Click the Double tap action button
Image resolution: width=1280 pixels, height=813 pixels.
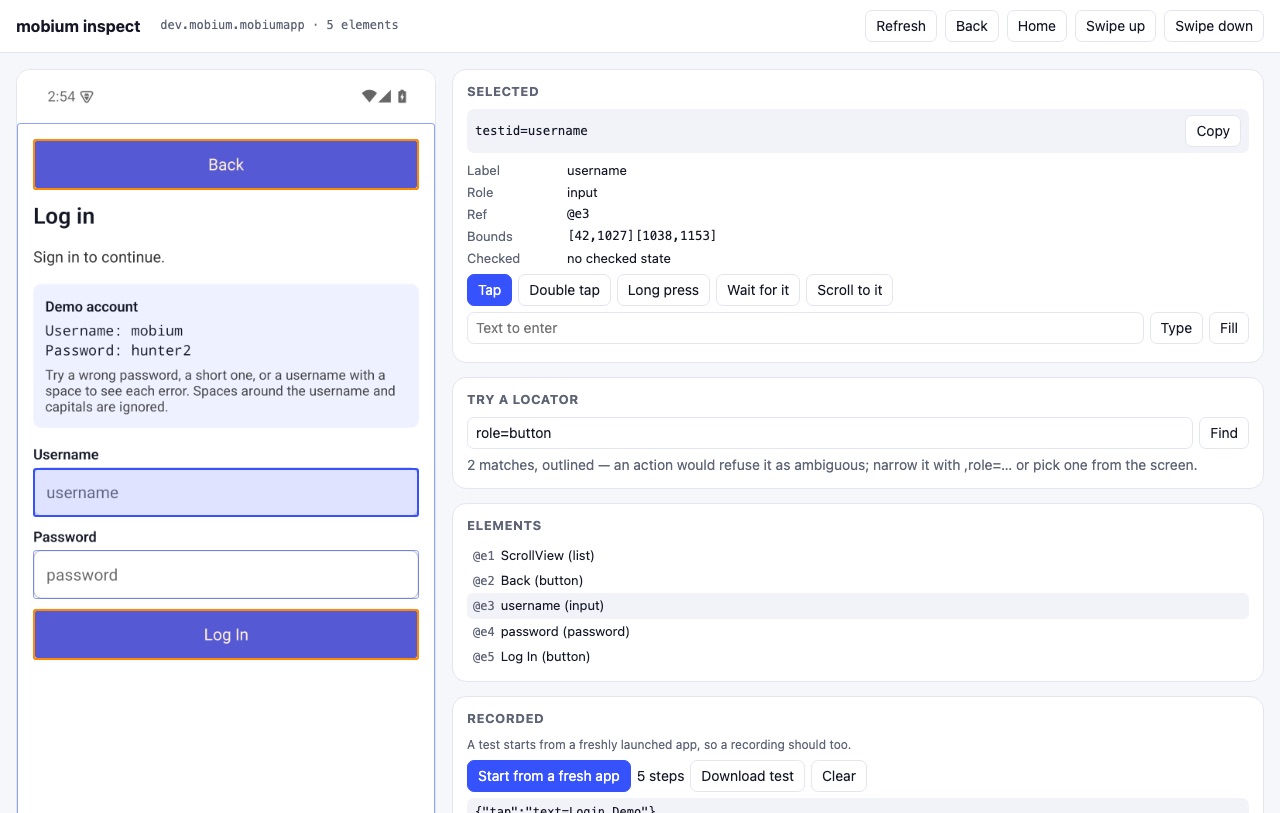[x=564, y=290]
